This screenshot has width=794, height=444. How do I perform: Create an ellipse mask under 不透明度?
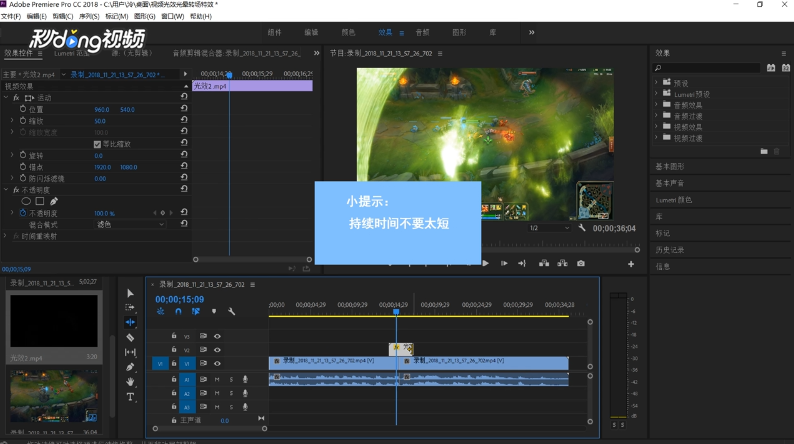click(x=26, y=201)
